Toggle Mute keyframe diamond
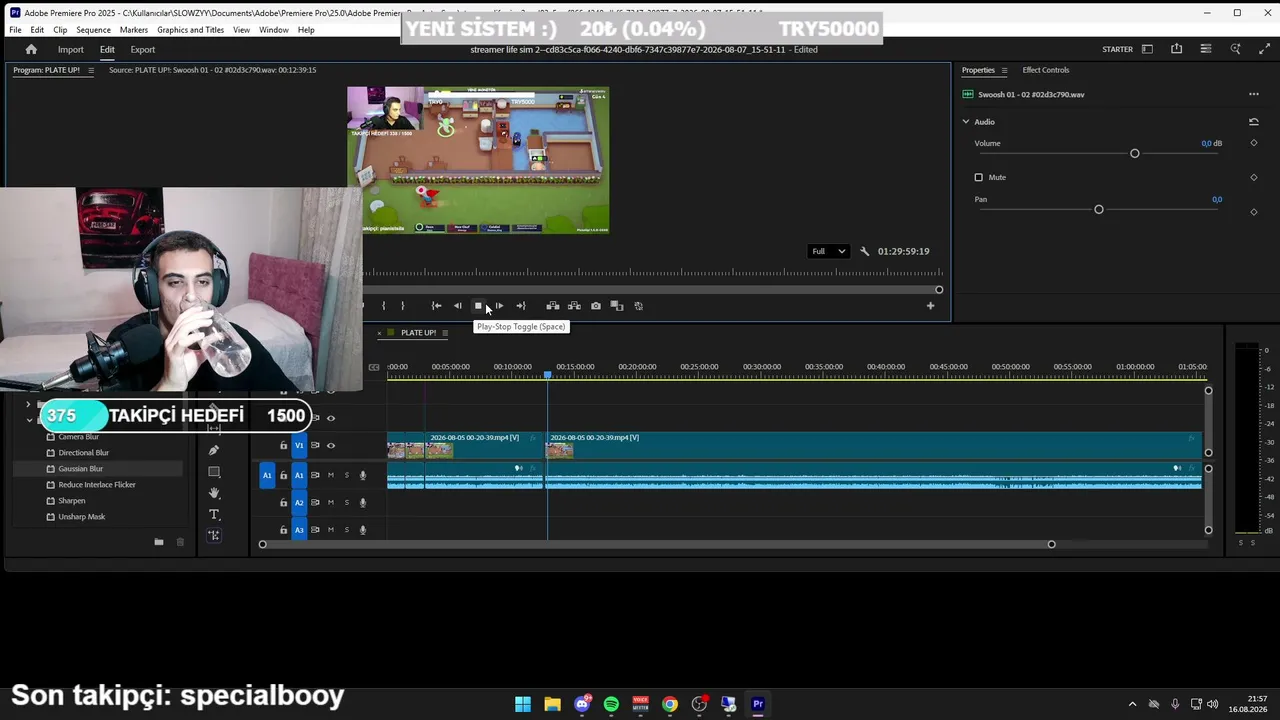 tap(1253, 177)
